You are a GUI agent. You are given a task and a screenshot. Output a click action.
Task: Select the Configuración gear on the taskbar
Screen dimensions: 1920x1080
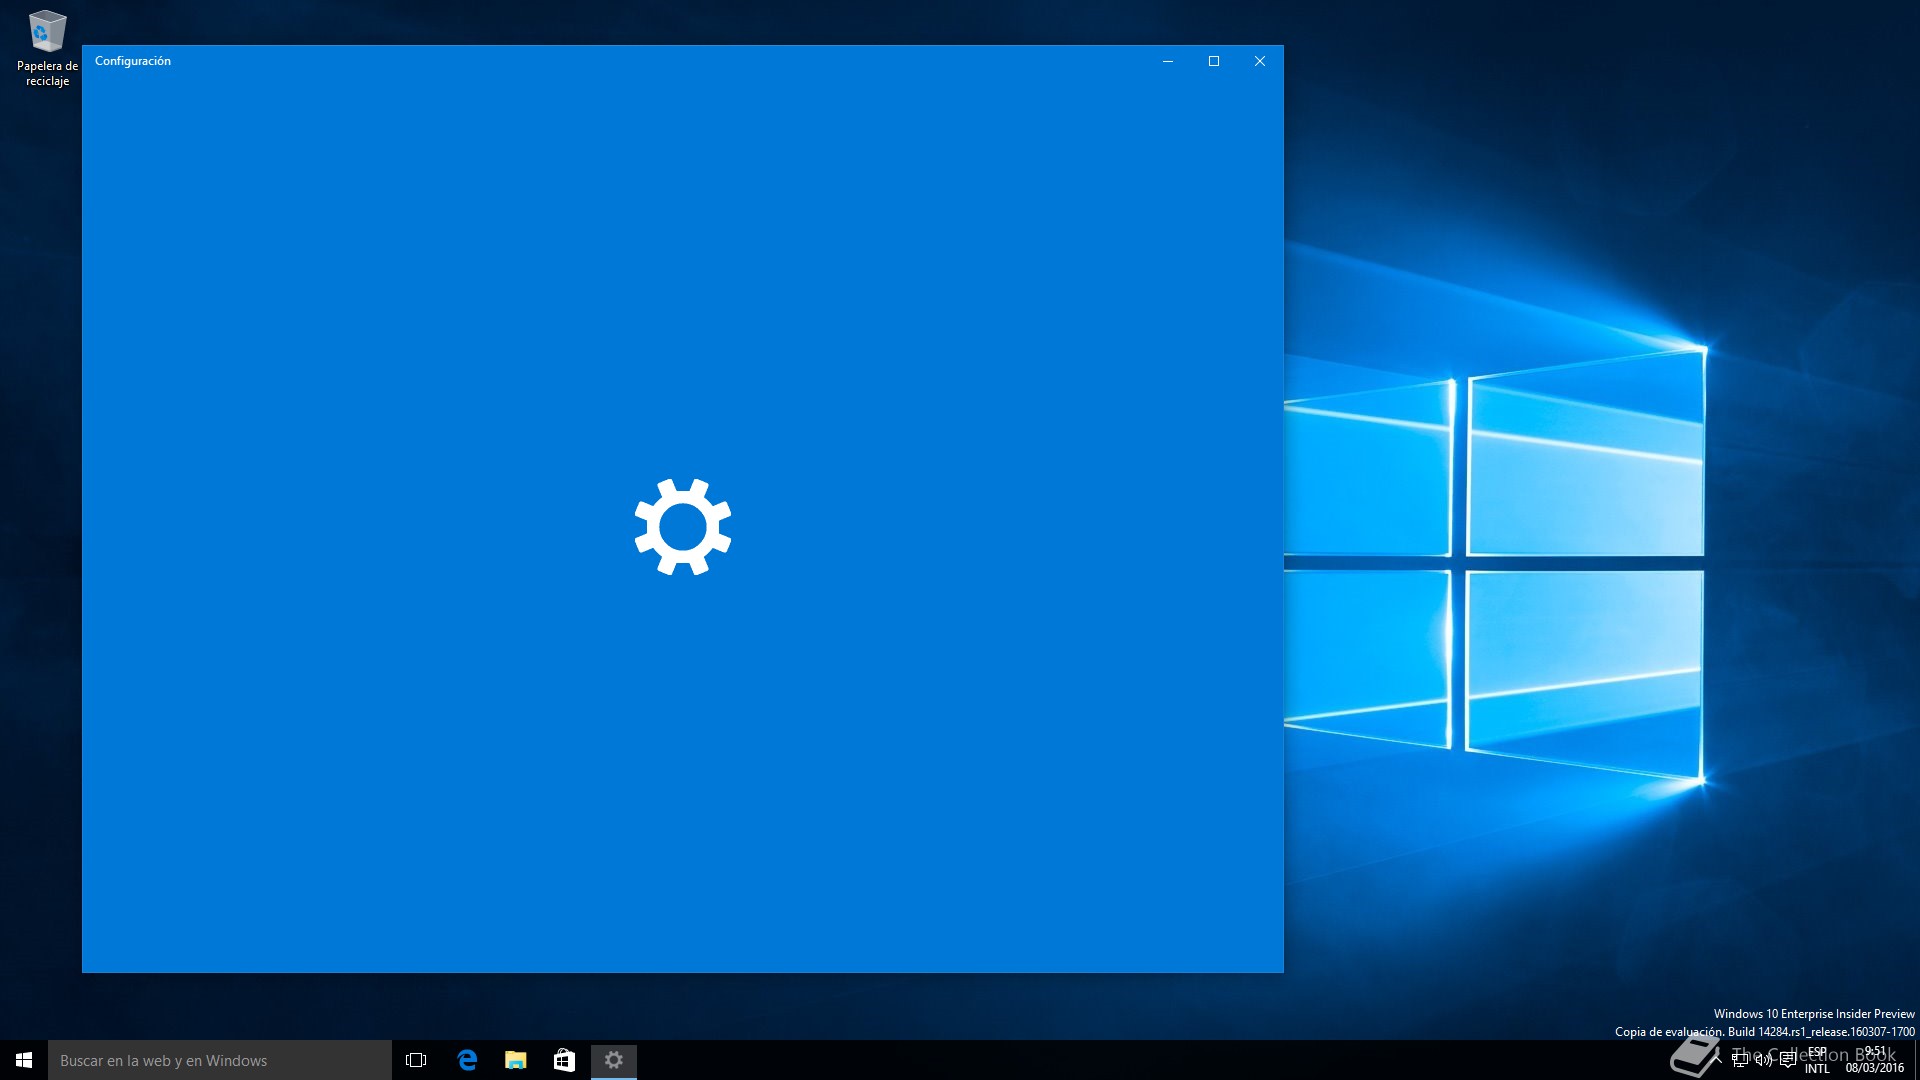point(614,1060)
